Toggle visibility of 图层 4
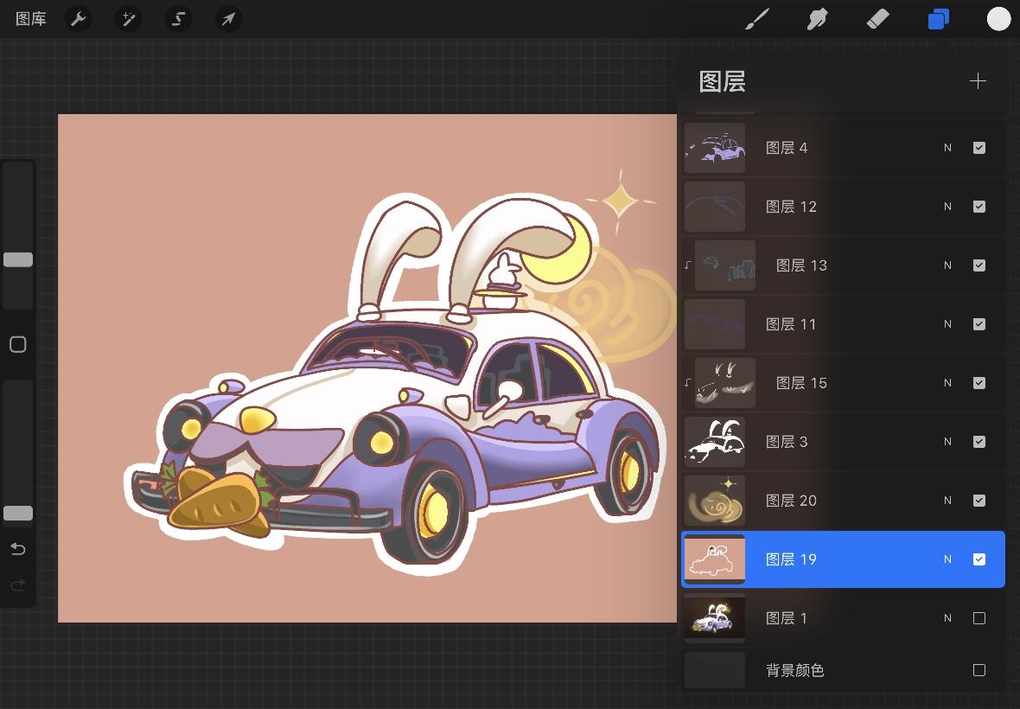This screenshot has width=1020, height=709. pos(979,148)
